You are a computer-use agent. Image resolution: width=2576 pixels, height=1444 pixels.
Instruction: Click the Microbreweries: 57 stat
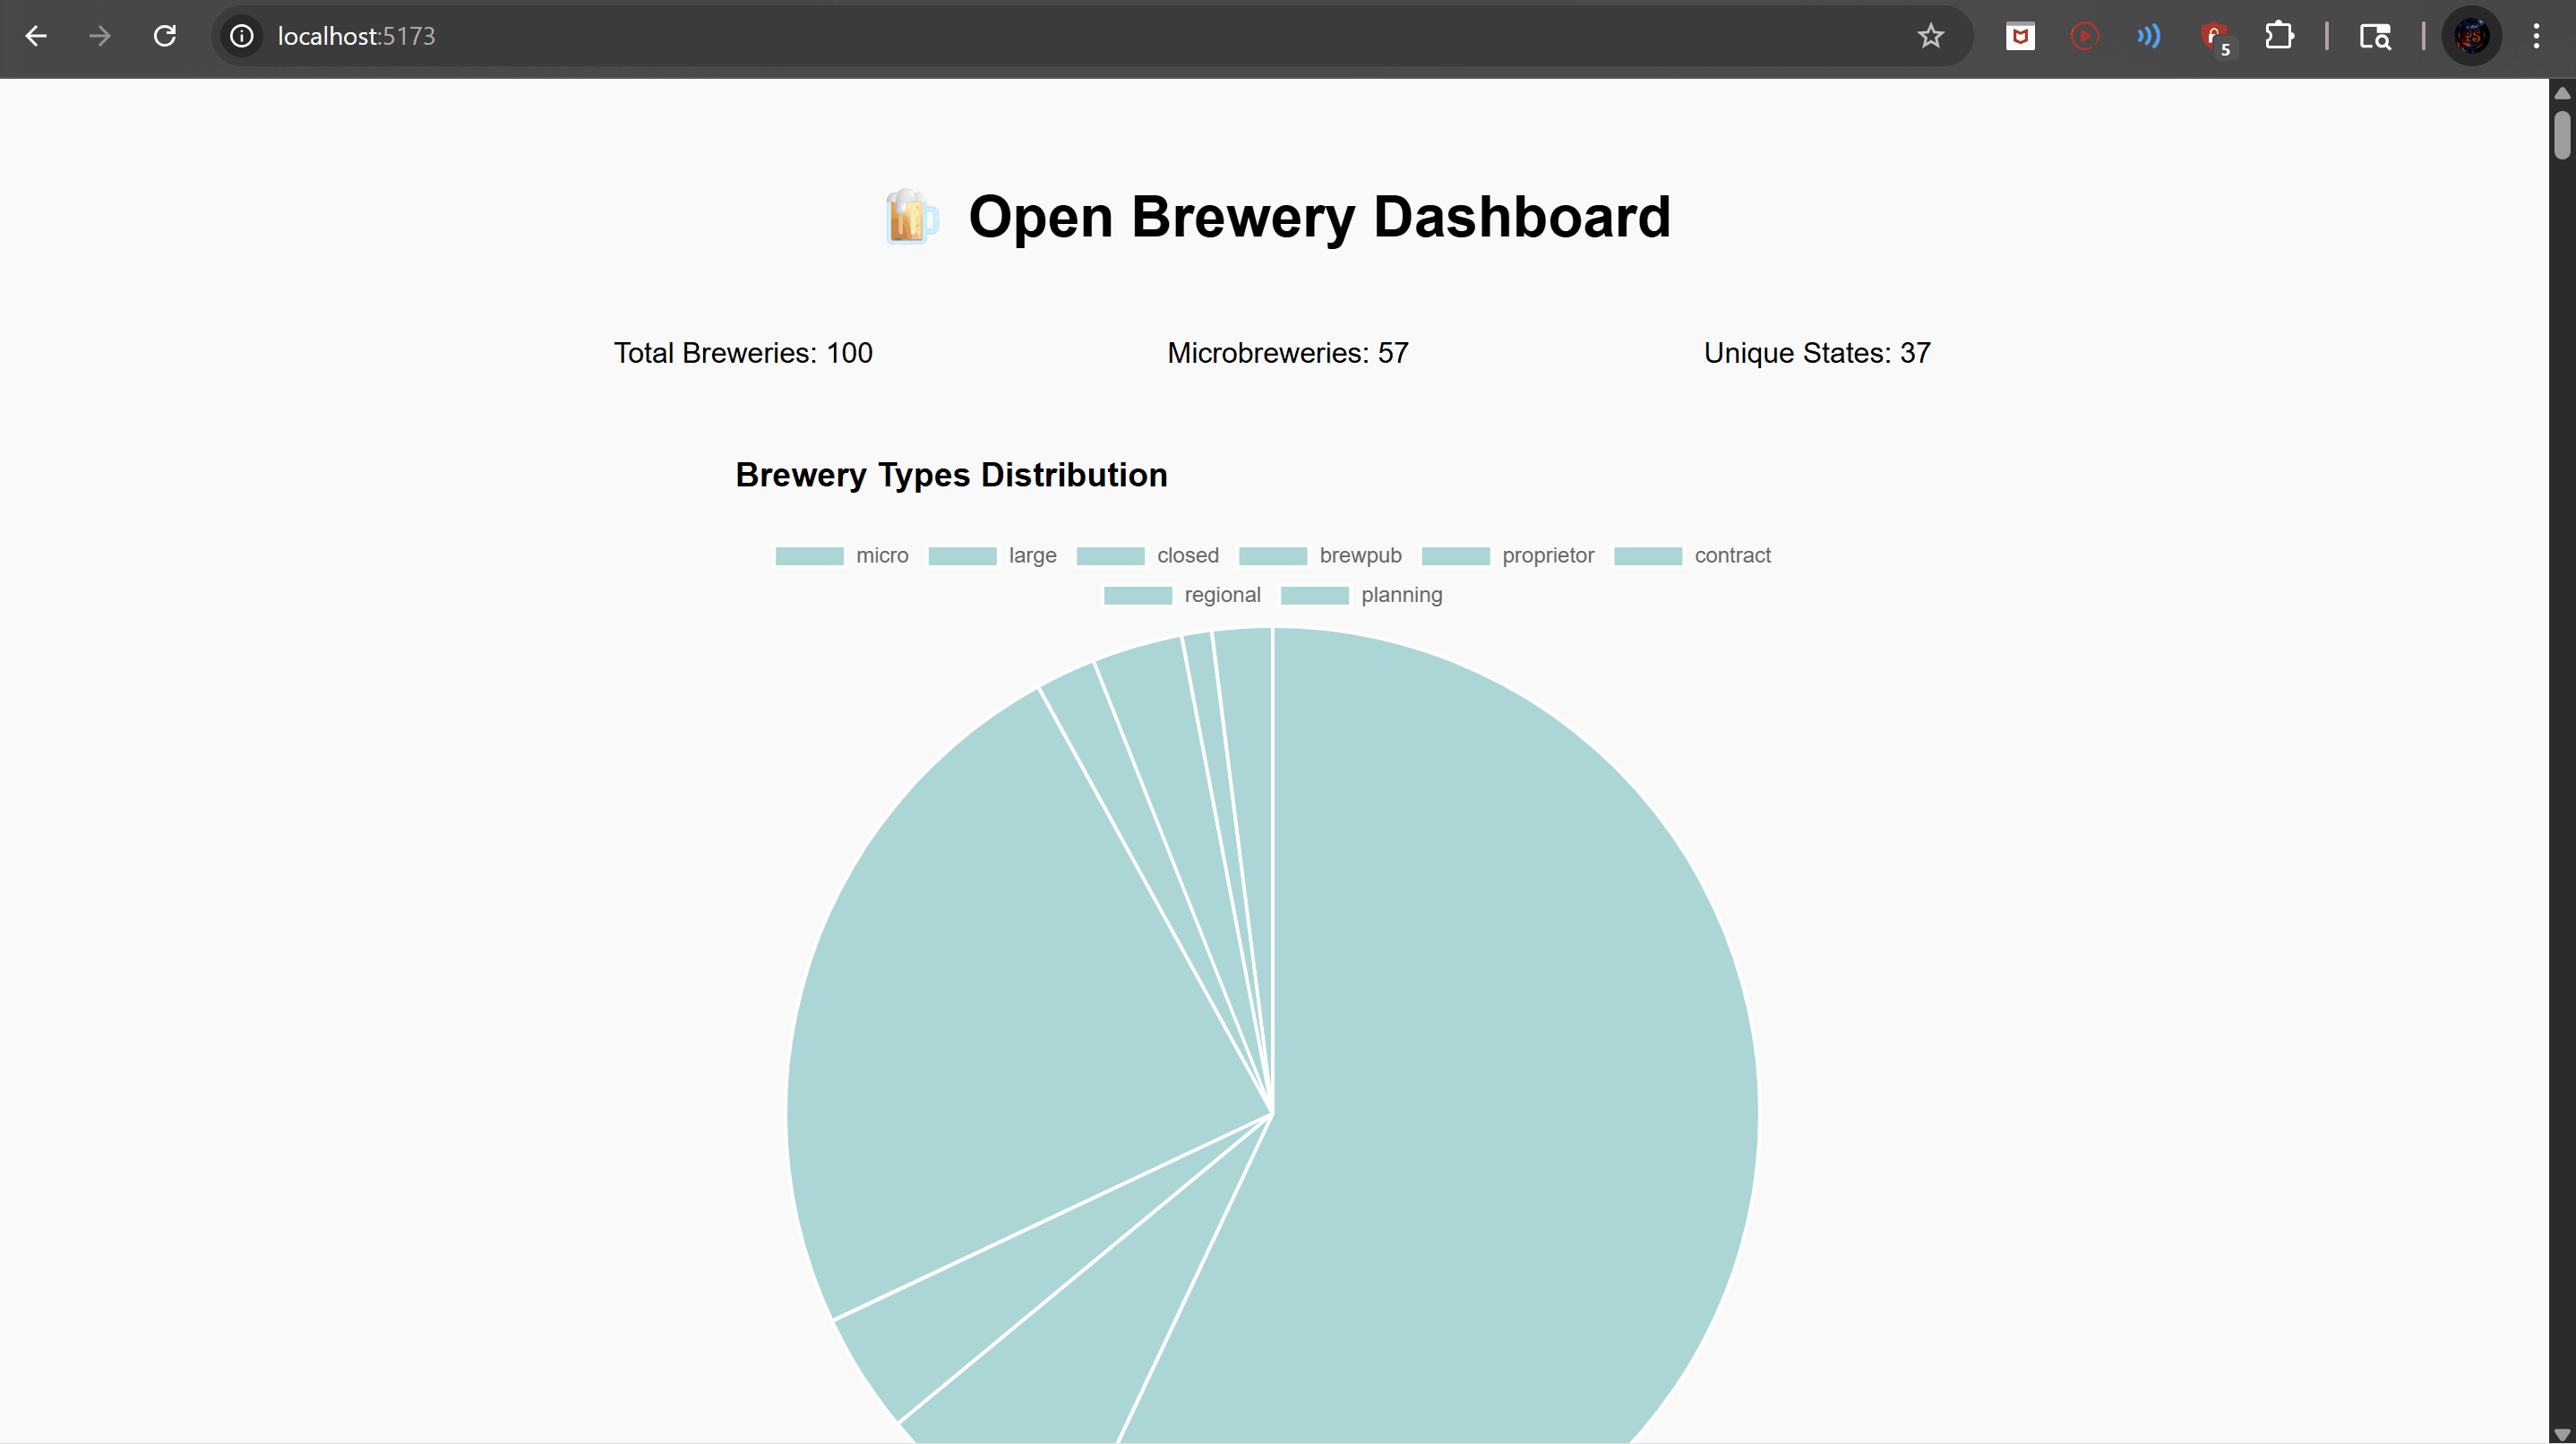pos(1288,353)
